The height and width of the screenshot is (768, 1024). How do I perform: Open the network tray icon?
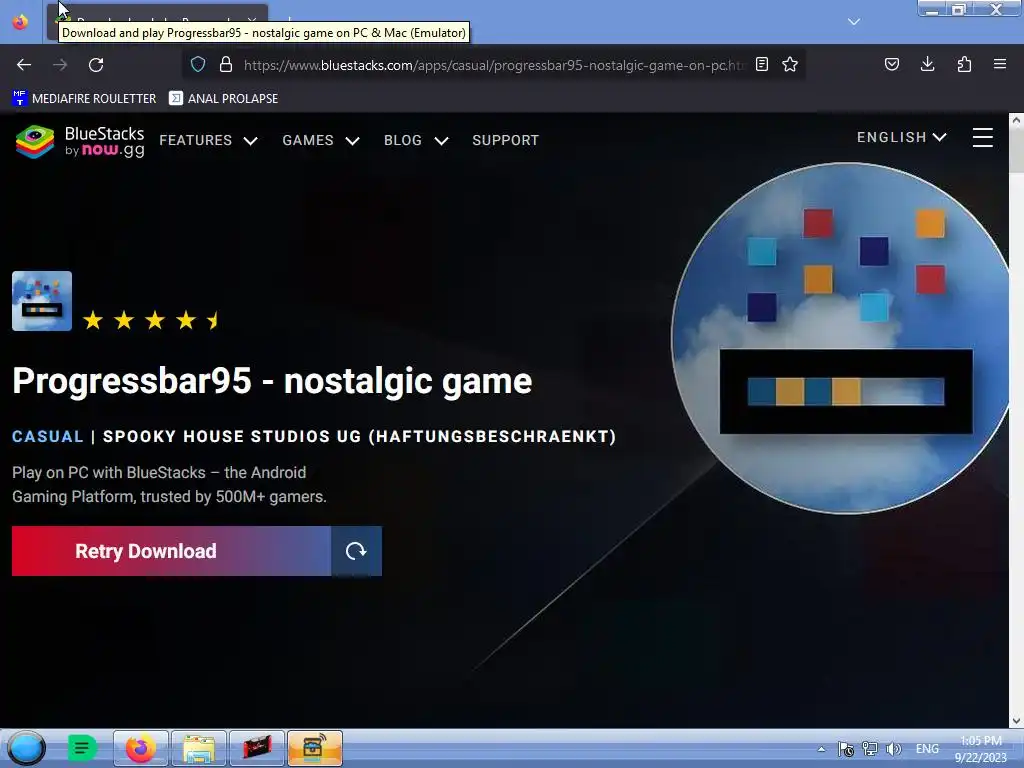tap(870, 749)
